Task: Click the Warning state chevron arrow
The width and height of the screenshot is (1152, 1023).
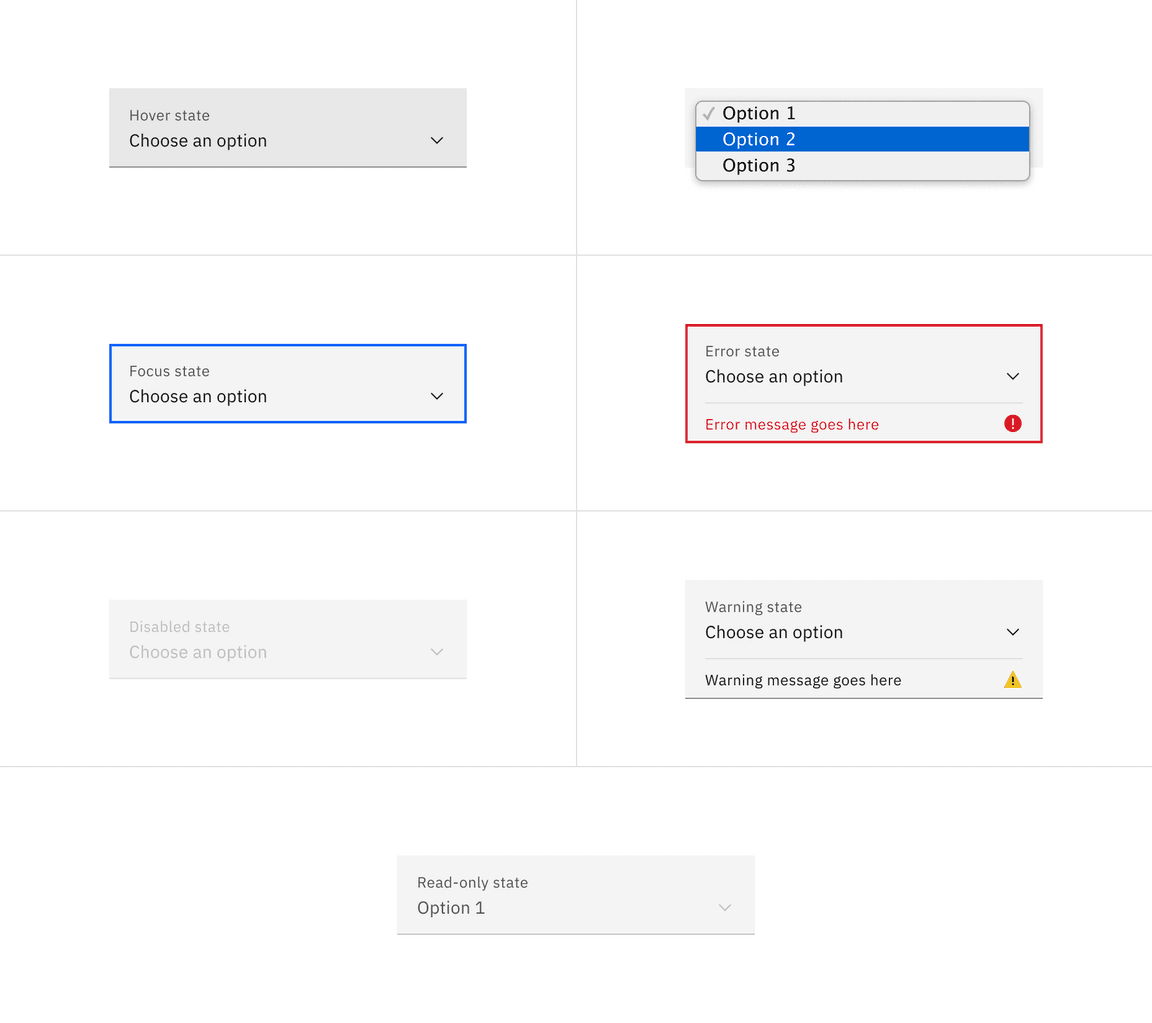Action: (x=1012, y=633)
